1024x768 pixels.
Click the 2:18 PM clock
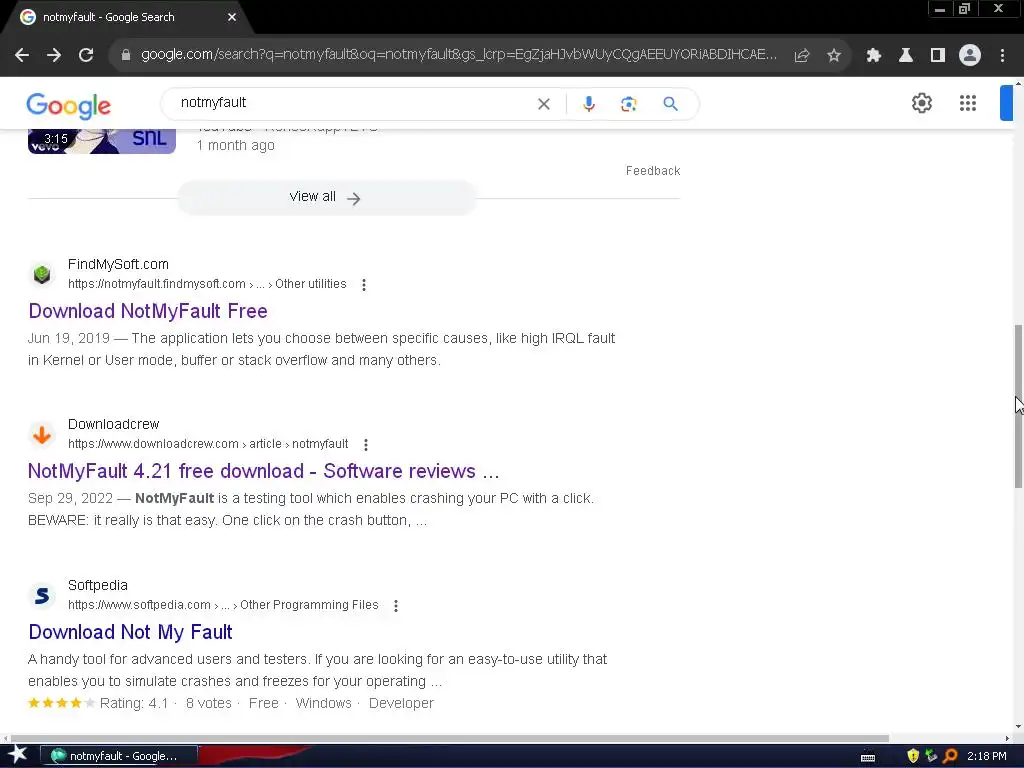pyautogui.click(x=987, y=756)
